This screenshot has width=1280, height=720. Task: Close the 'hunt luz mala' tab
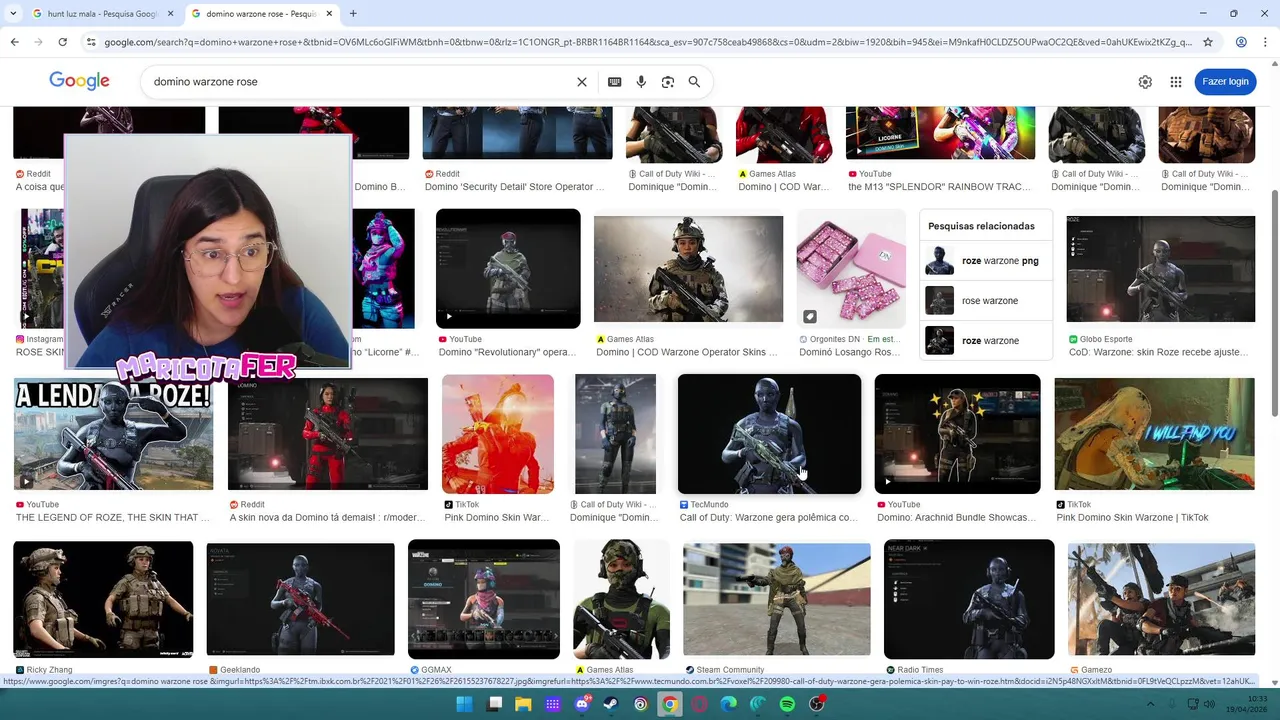pos(170,14)
